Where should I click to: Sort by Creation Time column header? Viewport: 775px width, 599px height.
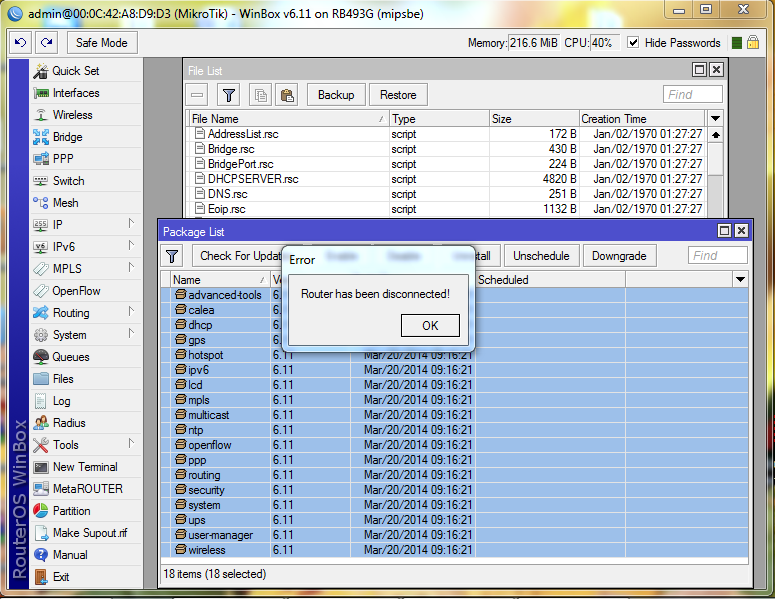(642, 119)
